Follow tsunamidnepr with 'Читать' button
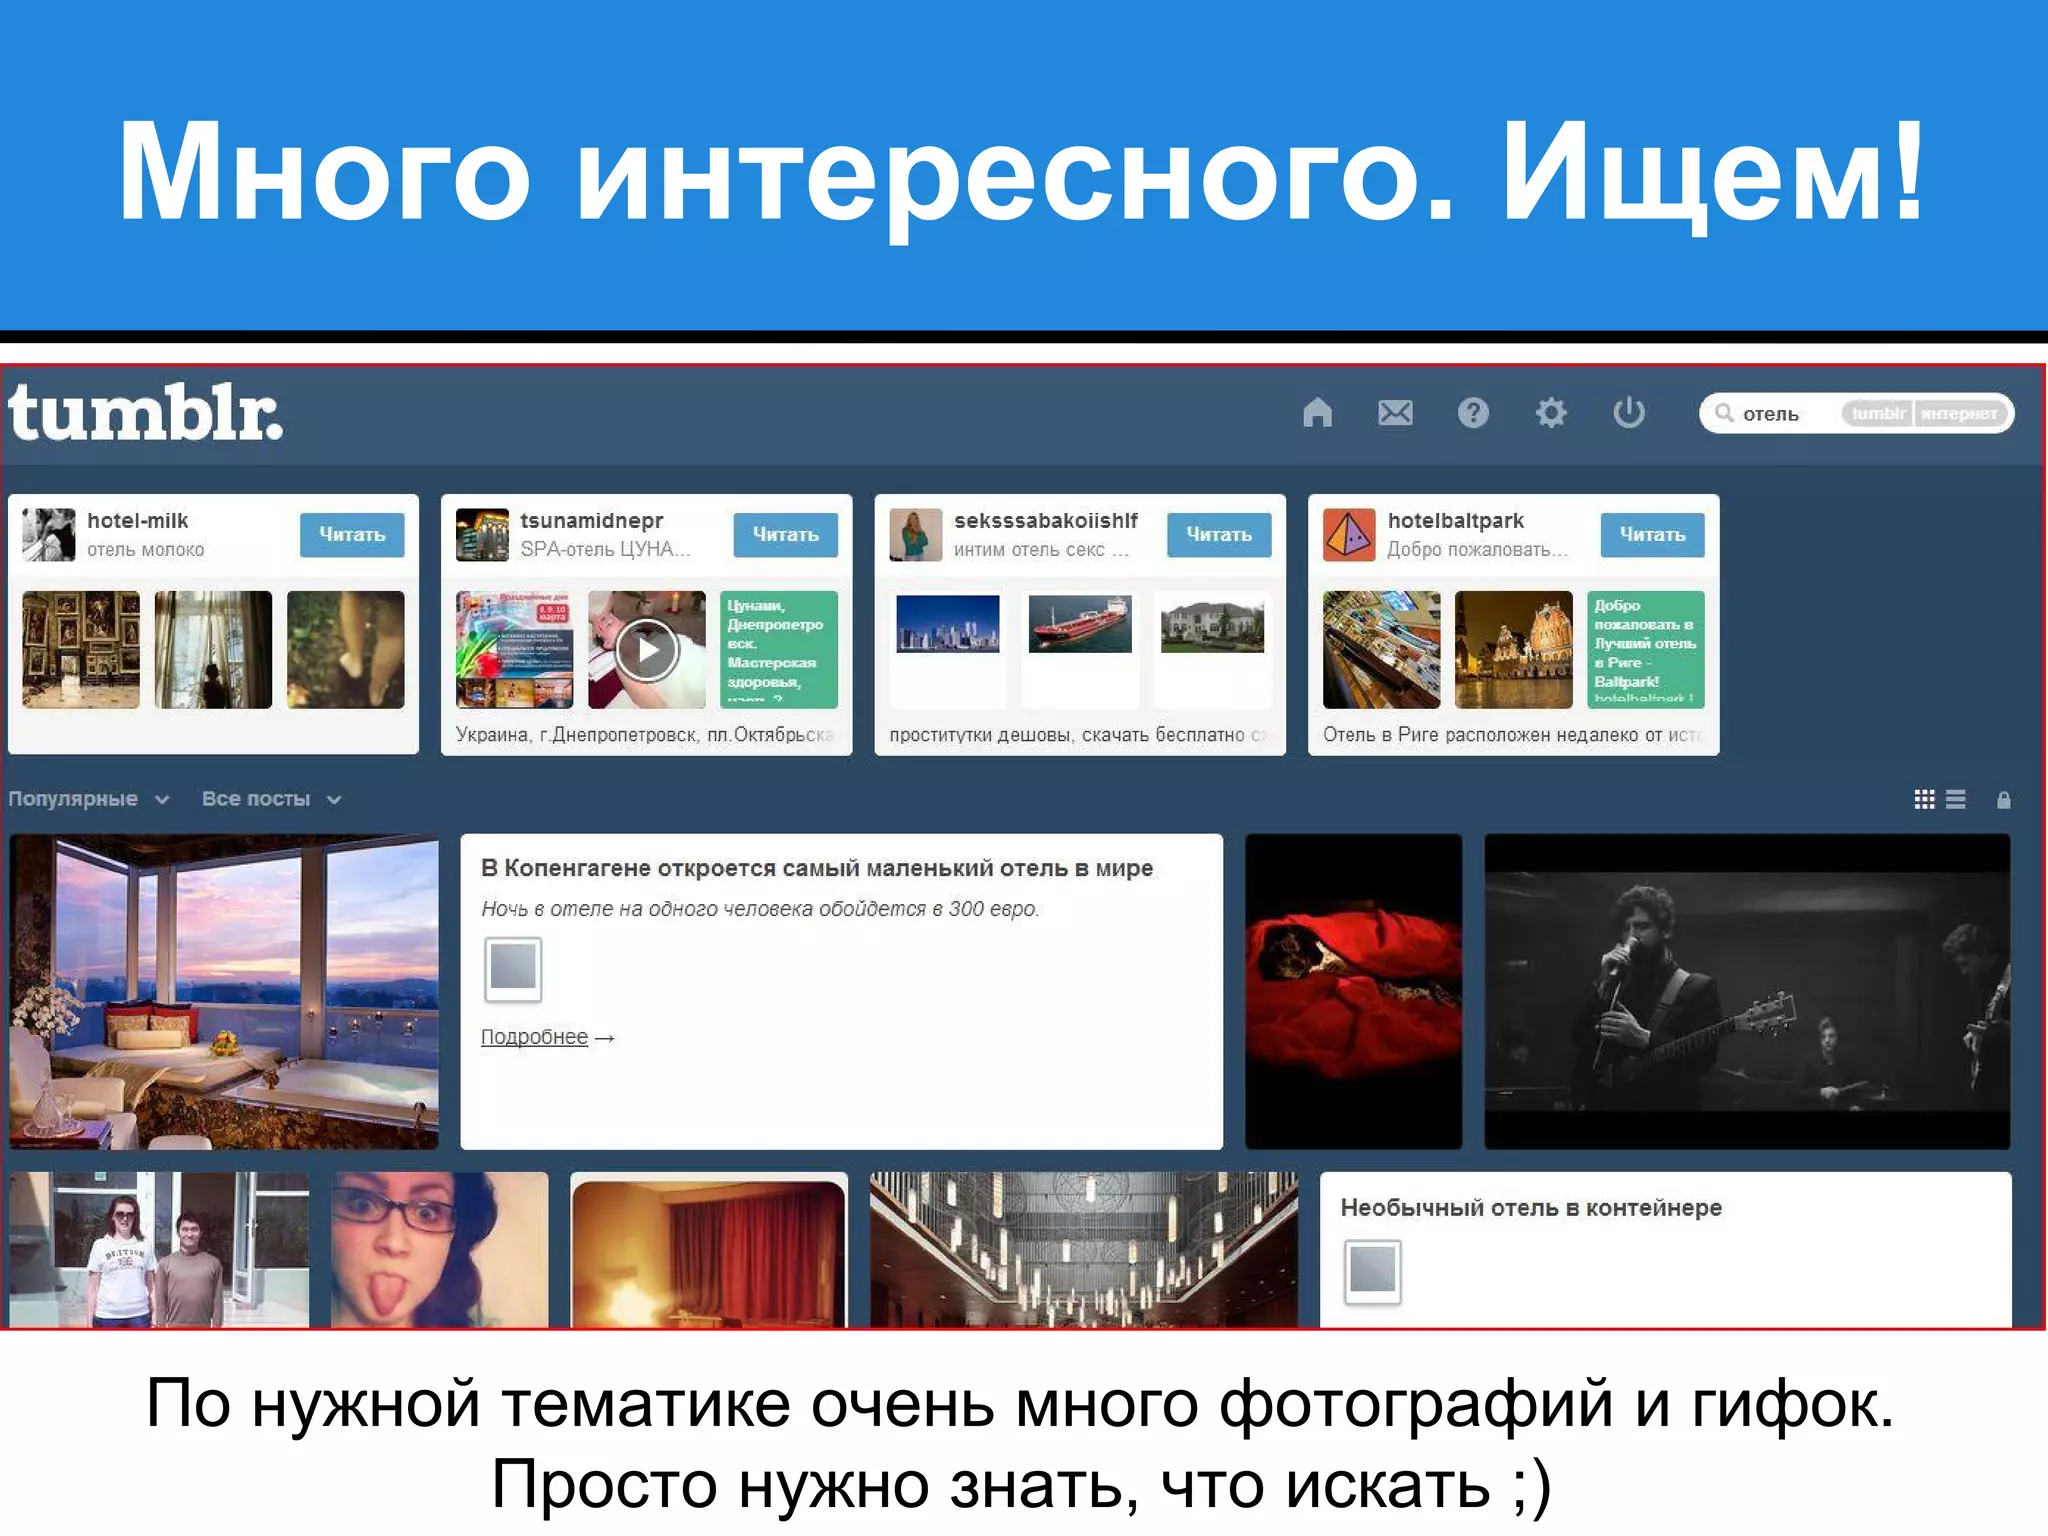The height and width of the screenshot is (1536, 2048). (x=785, y=535)
